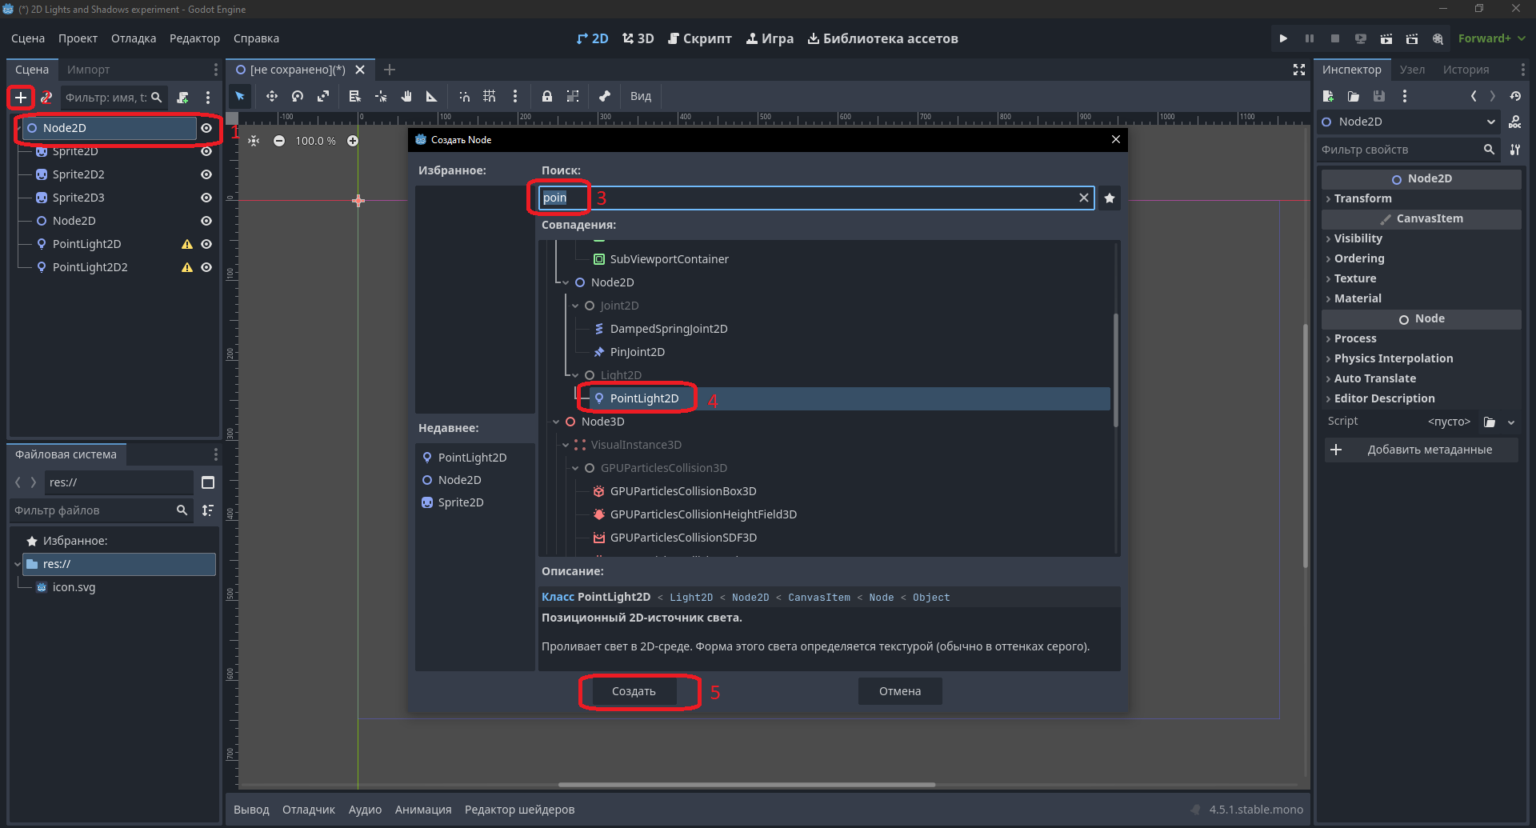Collapse GPUParticlesCollision3D branch in dialog

[x=575, y=468]
